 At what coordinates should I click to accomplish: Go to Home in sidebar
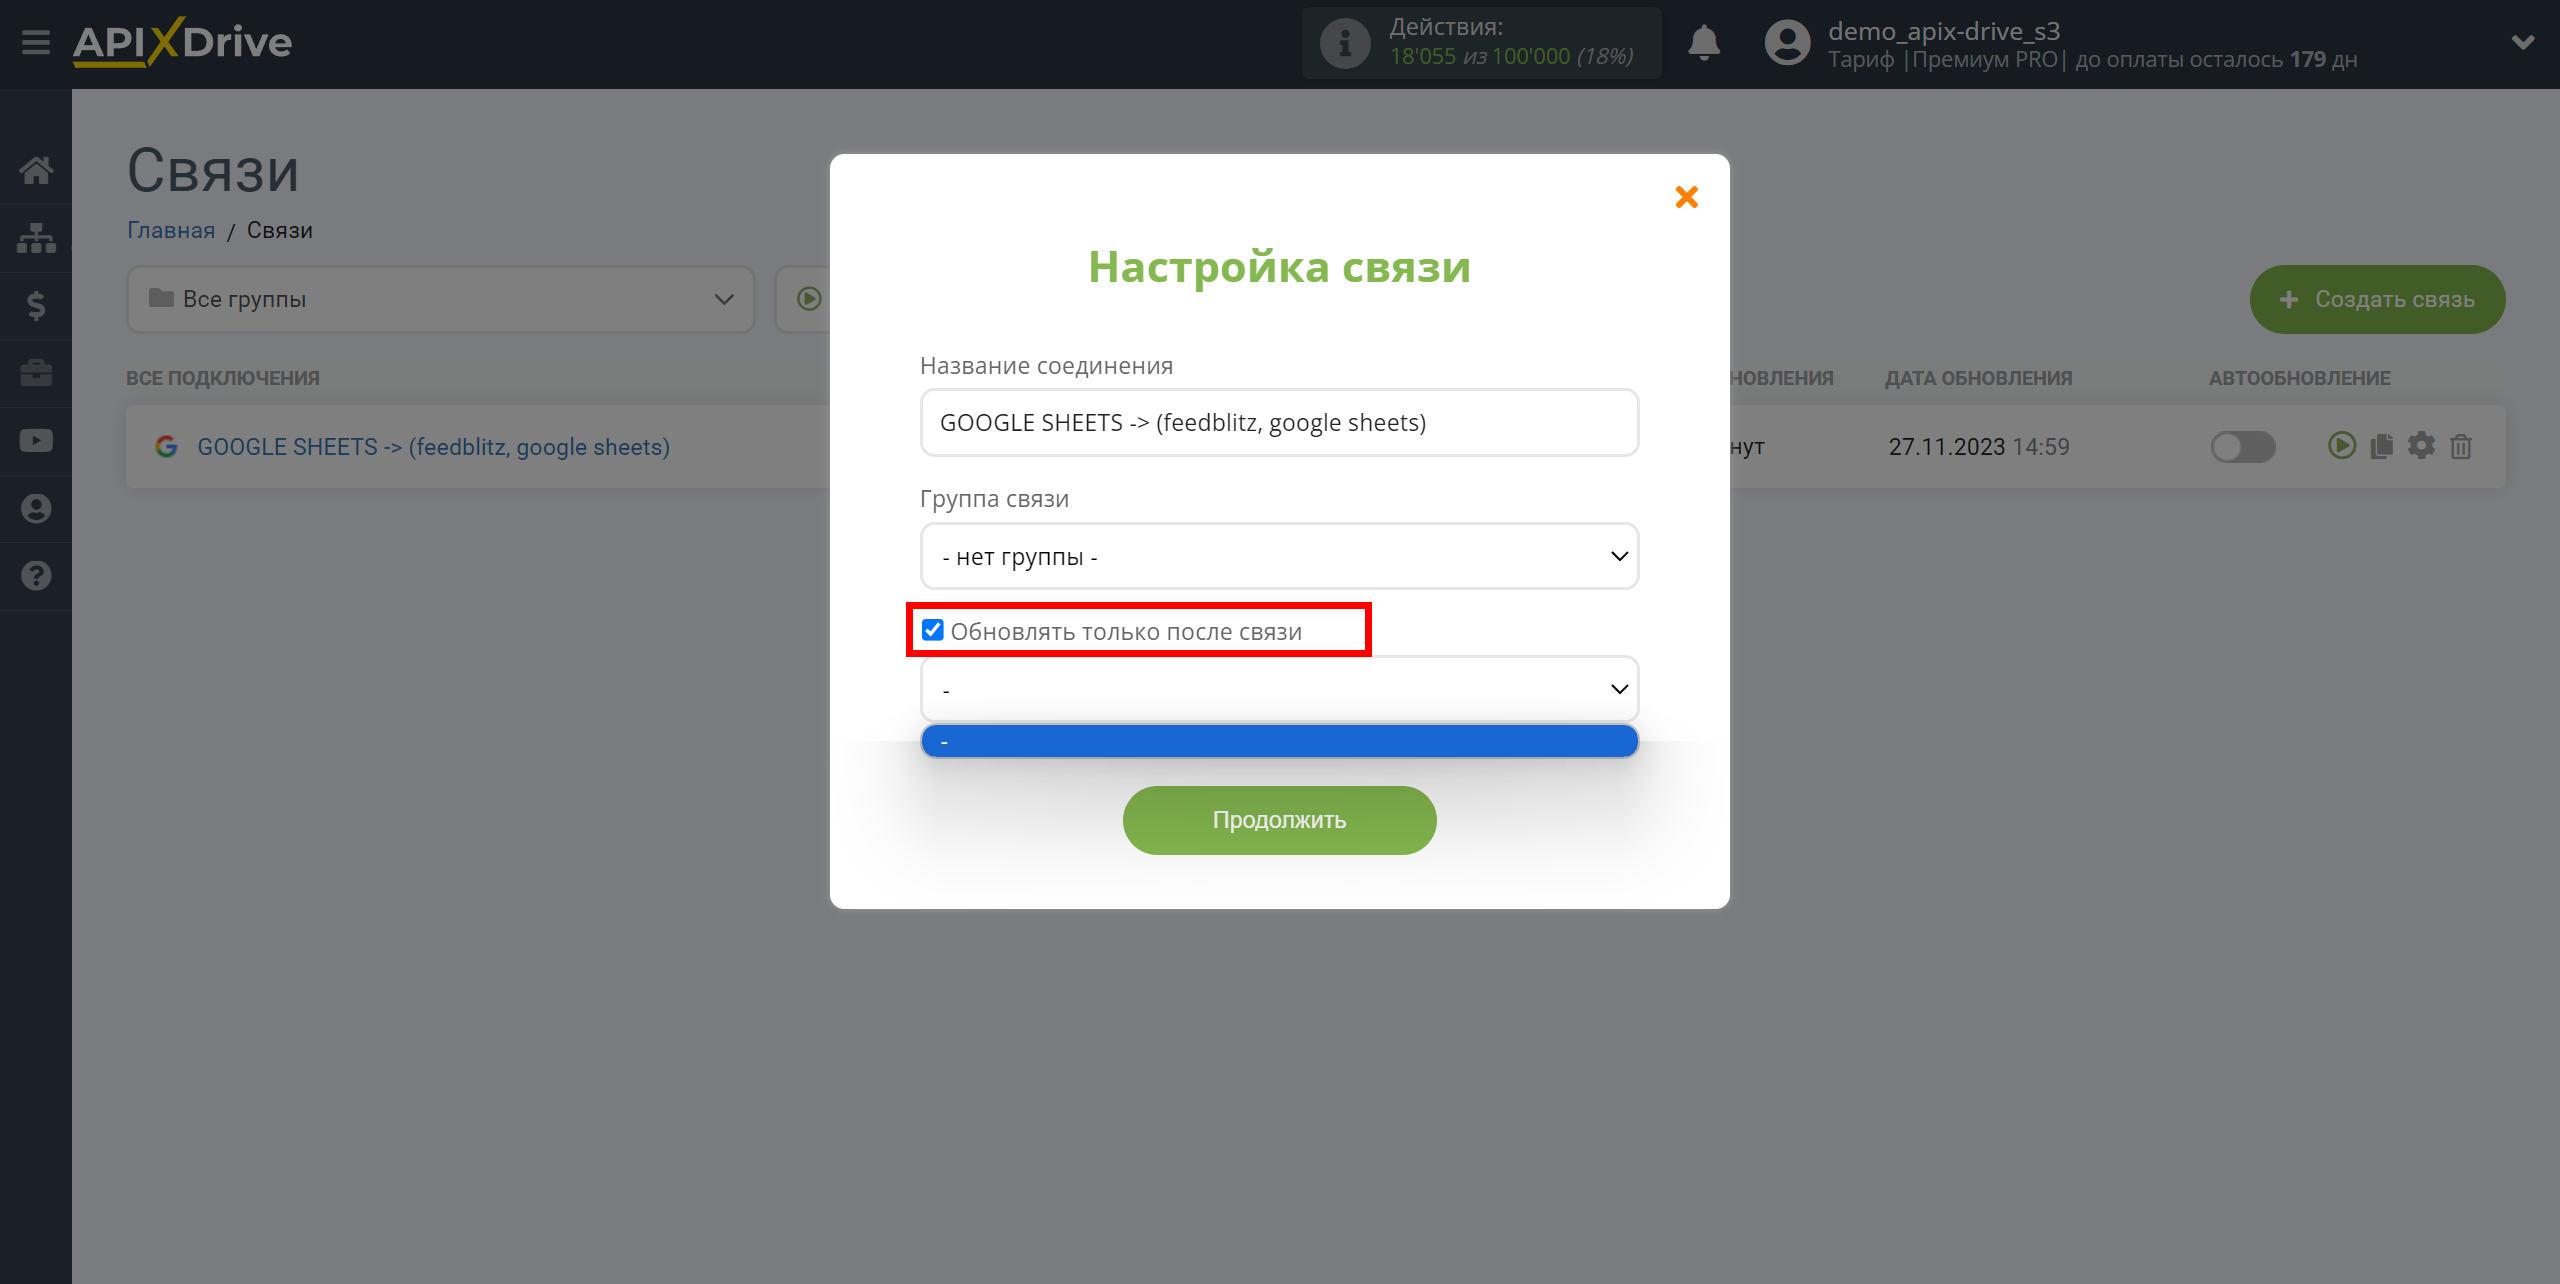[36, 170]
